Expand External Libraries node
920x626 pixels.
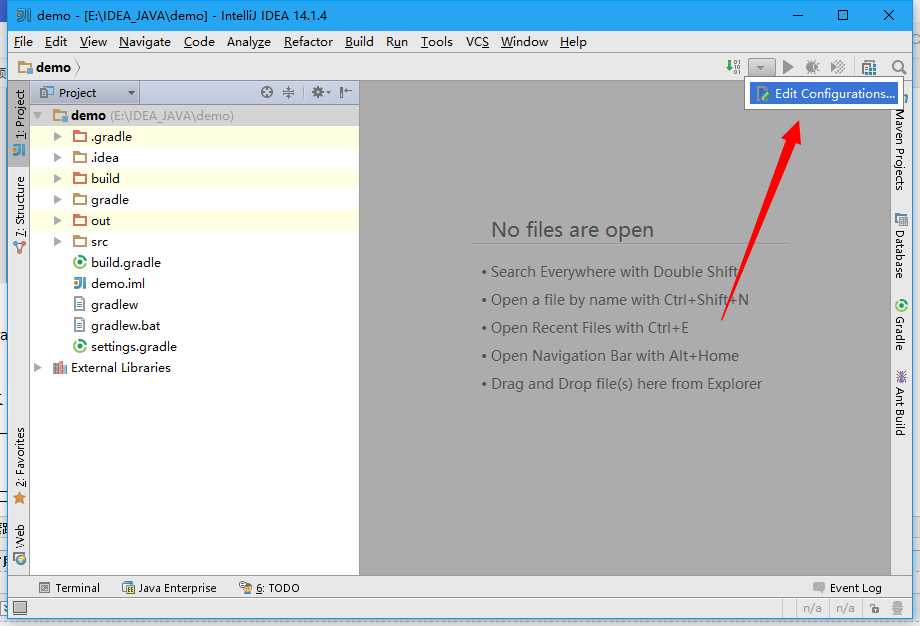(x=38, y=368)
